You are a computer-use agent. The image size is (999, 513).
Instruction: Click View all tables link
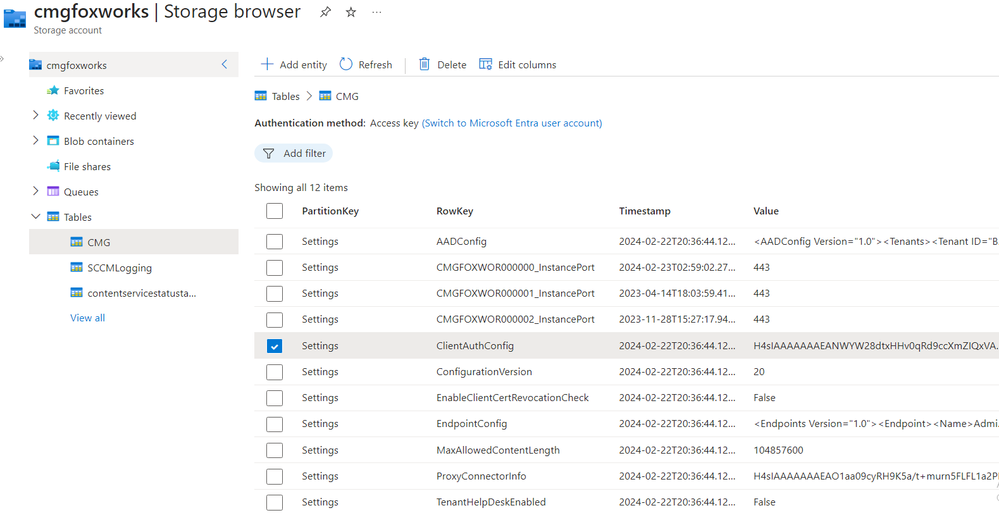coord(87,317)
